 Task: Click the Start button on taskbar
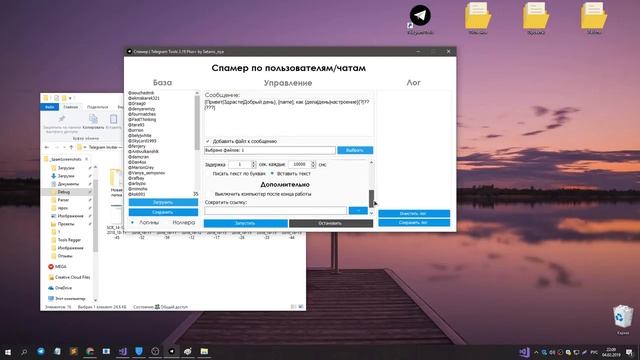click(8, 351)
